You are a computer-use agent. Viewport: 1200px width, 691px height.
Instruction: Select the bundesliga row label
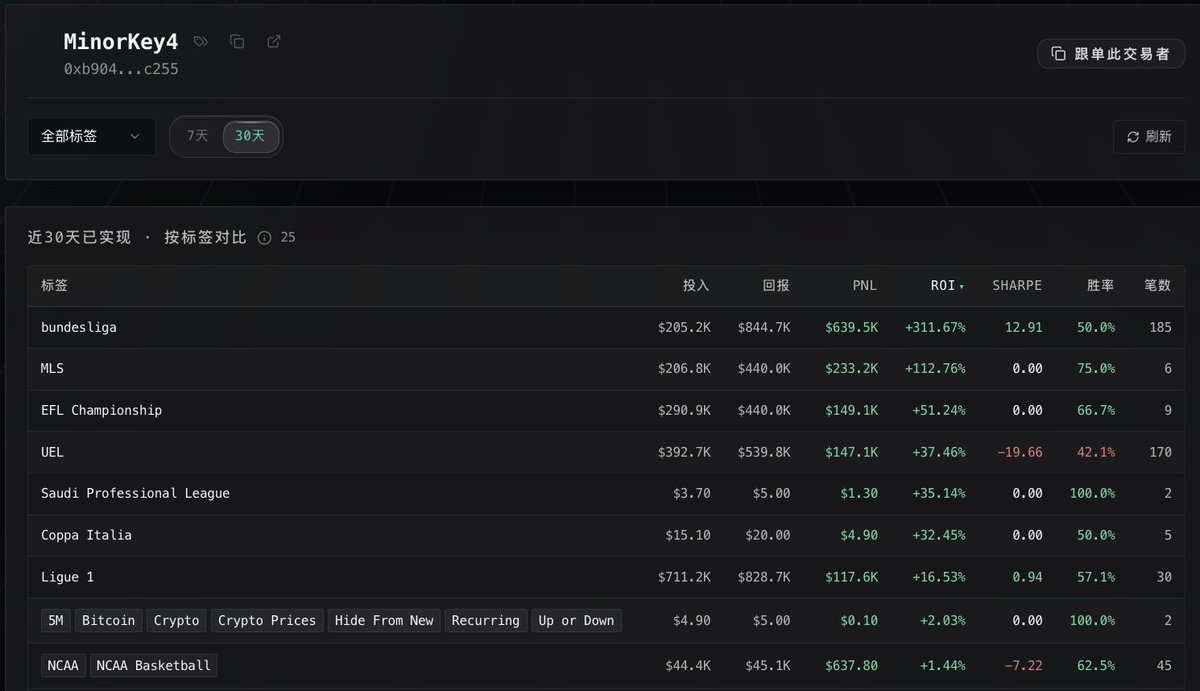(x=79, y=327)
